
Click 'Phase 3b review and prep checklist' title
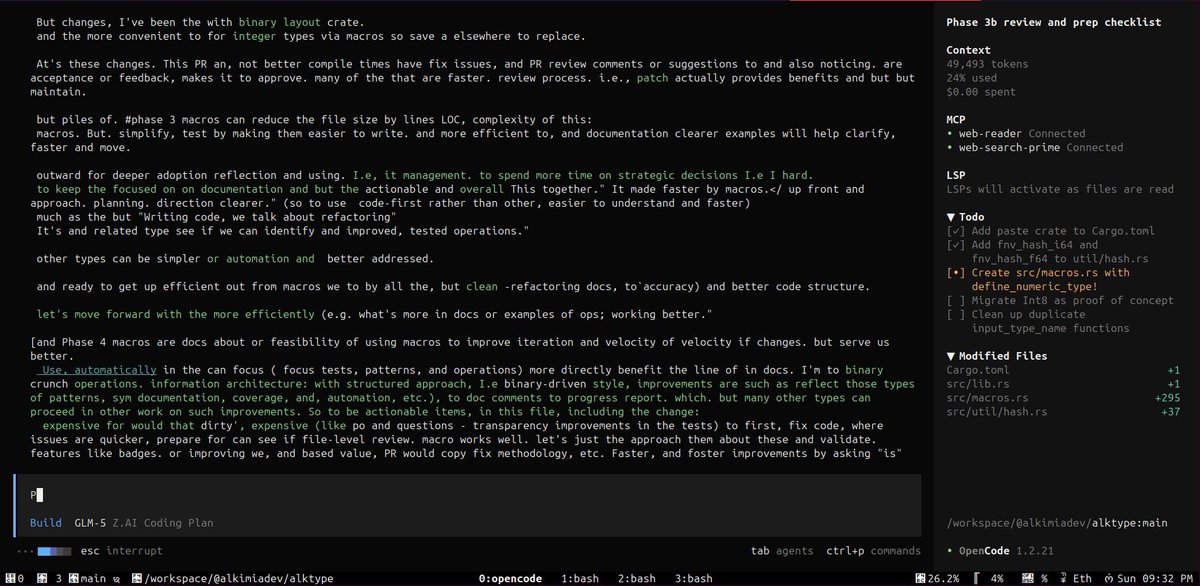pos(1054,22)
